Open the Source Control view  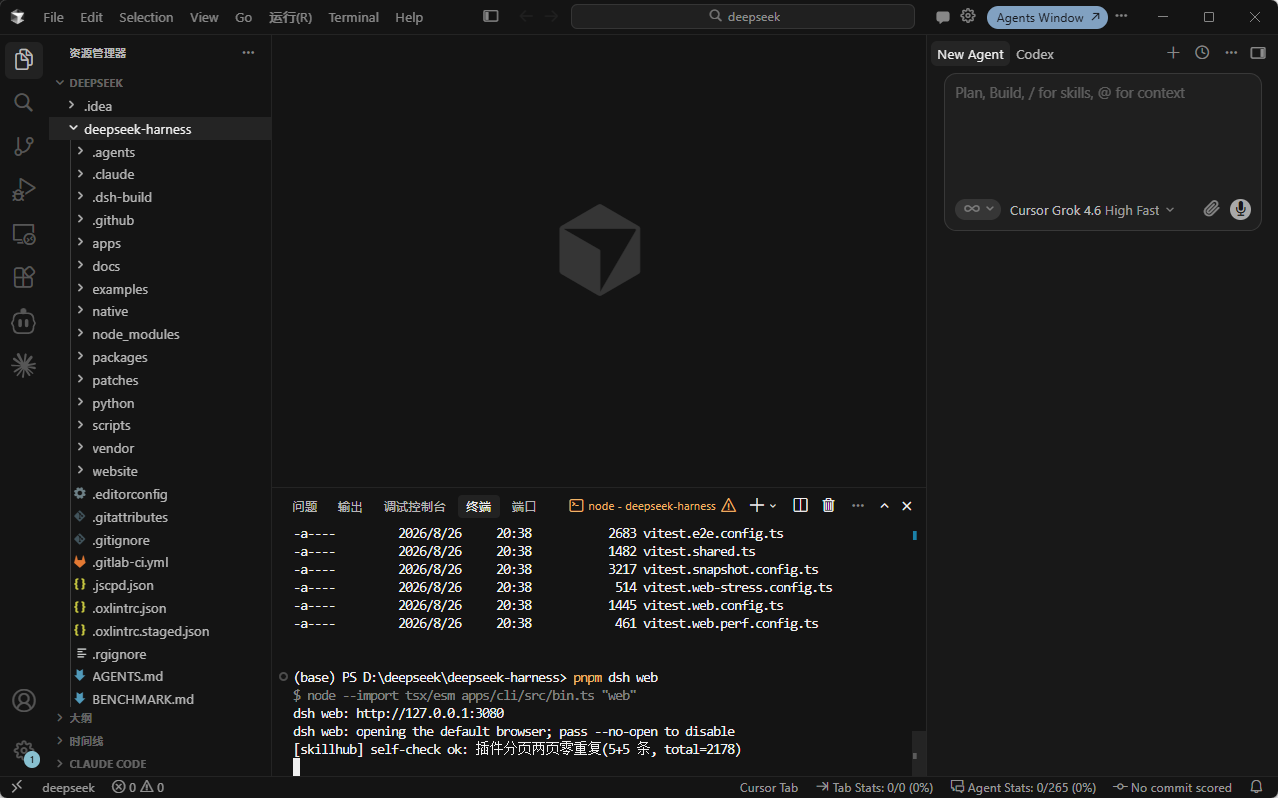24,146
